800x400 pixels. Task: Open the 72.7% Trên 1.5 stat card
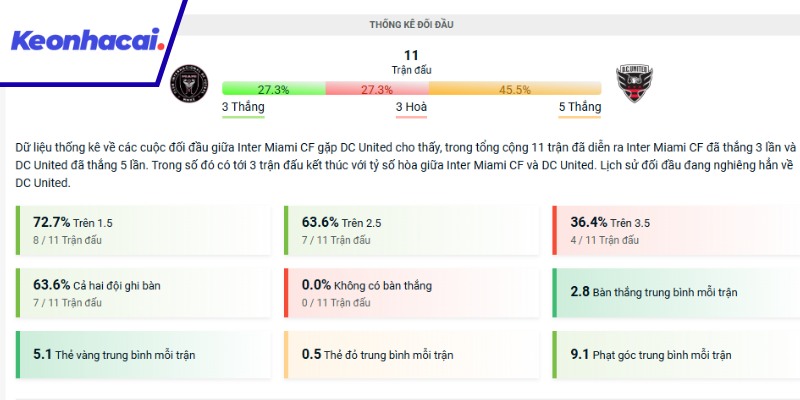tap(143, 230)
